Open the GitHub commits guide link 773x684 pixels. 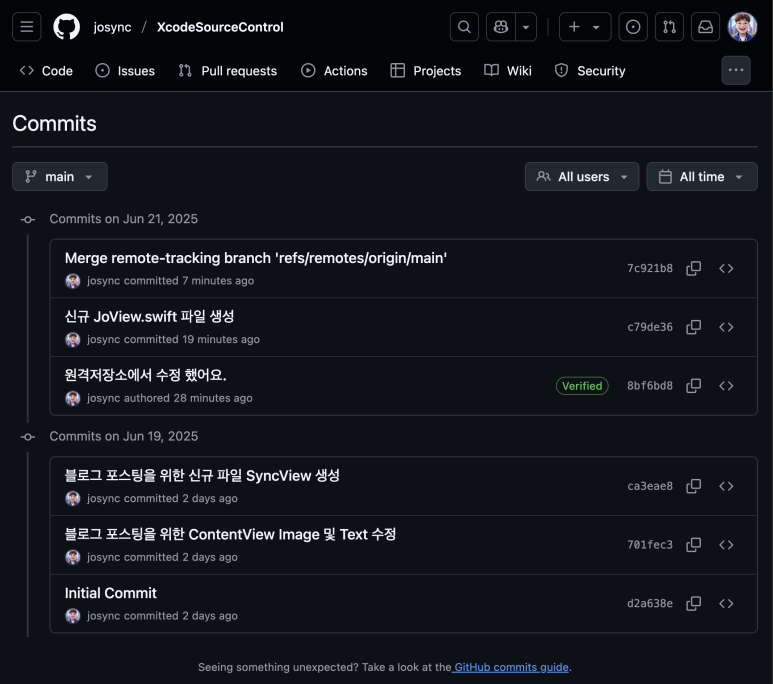(x=511, y=667)
